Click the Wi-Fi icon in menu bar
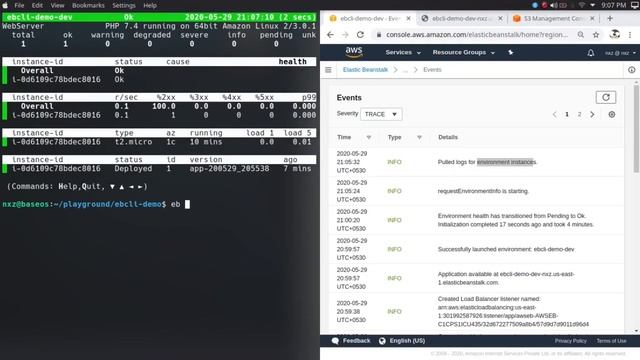The height and width of the screenshot is (360, 640). (581, 5)
